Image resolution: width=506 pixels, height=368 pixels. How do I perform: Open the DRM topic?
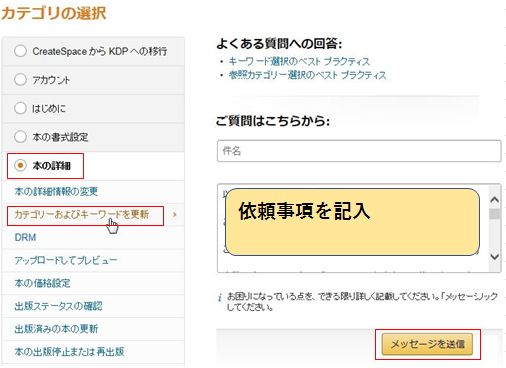tap(25, 237)
